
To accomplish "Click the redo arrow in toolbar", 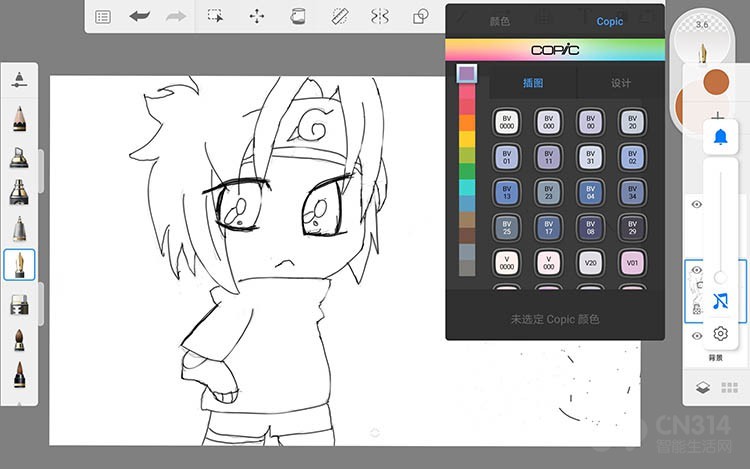I will coord(176,17).
